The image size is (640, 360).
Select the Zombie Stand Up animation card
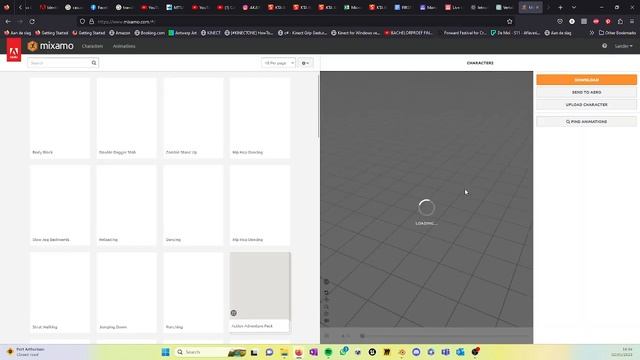click(x=193, y=118)
